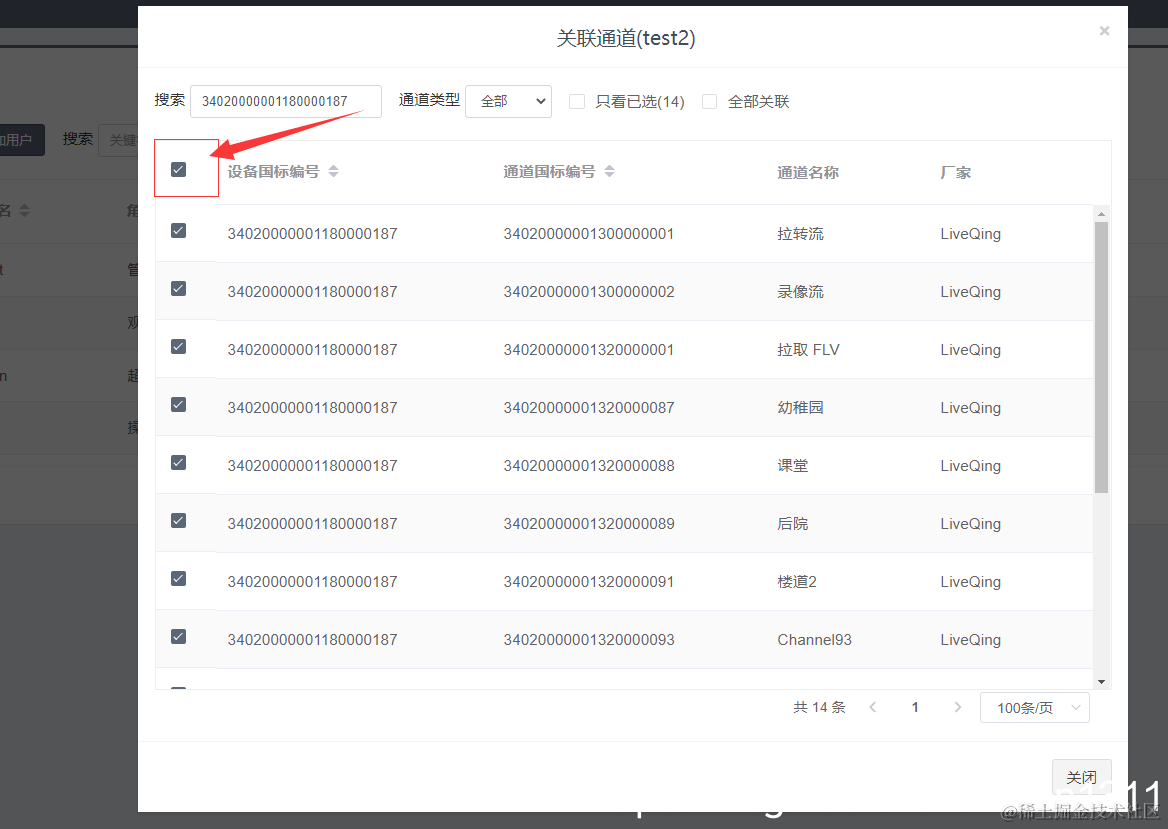Uncheck the row for Channel93
This screenshot has width=1168, height=829.
pos(178,637)
